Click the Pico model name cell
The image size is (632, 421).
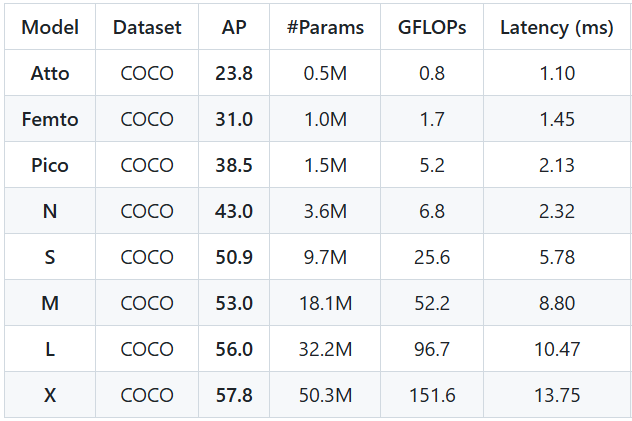pyautogui.click(x=50, y=165)
